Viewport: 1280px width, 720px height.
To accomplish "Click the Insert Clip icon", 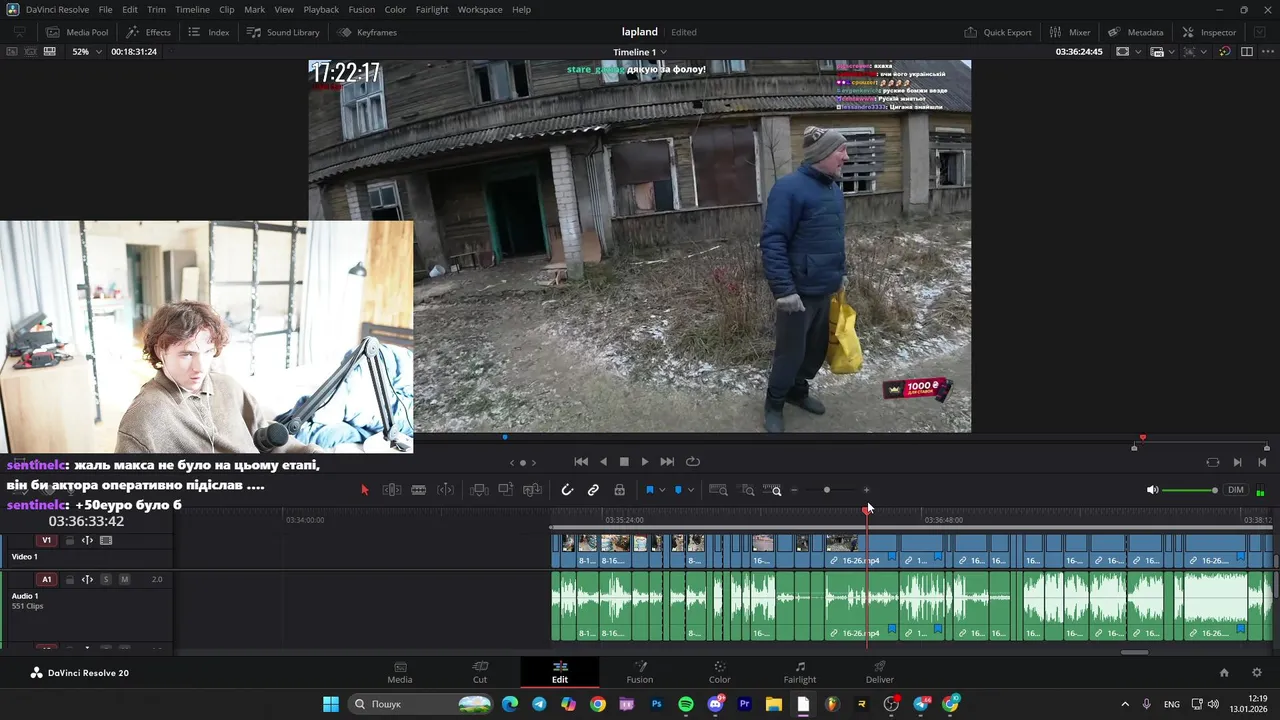I will pyautogui.click(x=479, y=490).
